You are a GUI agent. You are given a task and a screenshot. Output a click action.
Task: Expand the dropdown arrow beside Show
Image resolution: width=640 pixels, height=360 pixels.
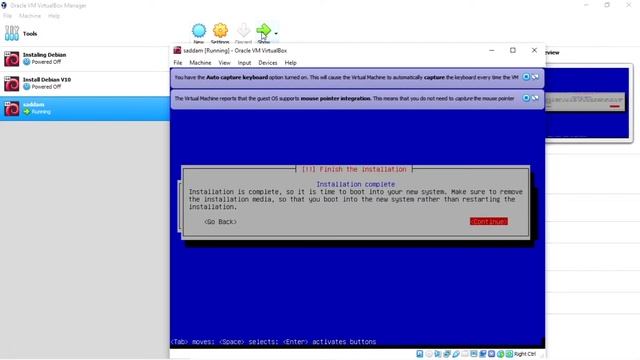click(x=276, y=33)
